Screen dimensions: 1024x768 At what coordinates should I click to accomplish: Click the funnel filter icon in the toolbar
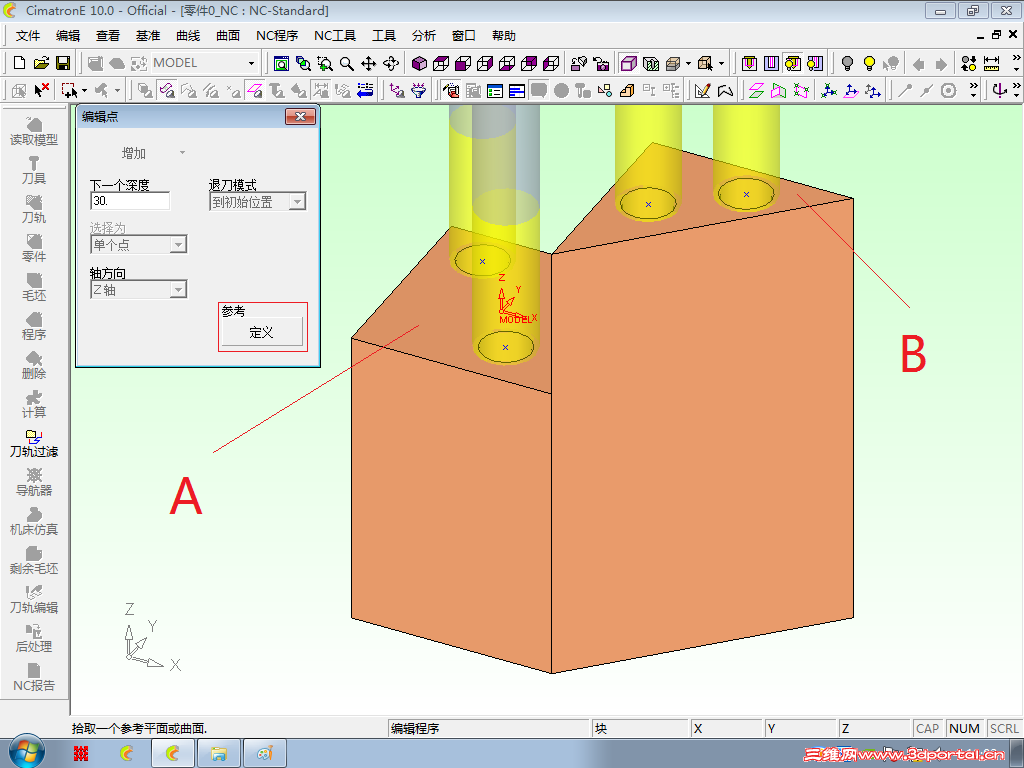click(x=419, y=90)
